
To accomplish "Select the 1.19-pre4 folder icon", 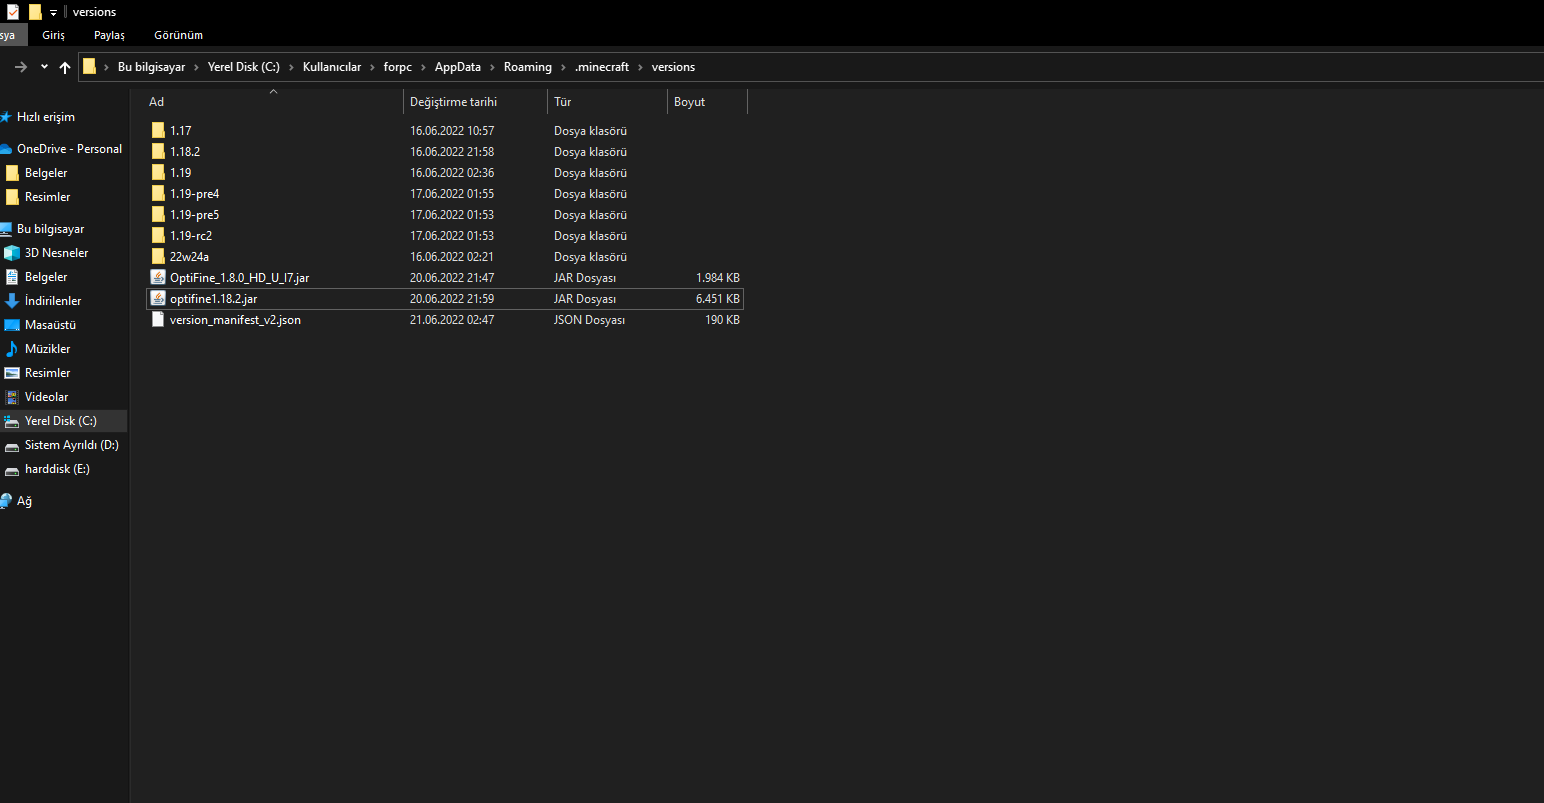I will (158, 194).
